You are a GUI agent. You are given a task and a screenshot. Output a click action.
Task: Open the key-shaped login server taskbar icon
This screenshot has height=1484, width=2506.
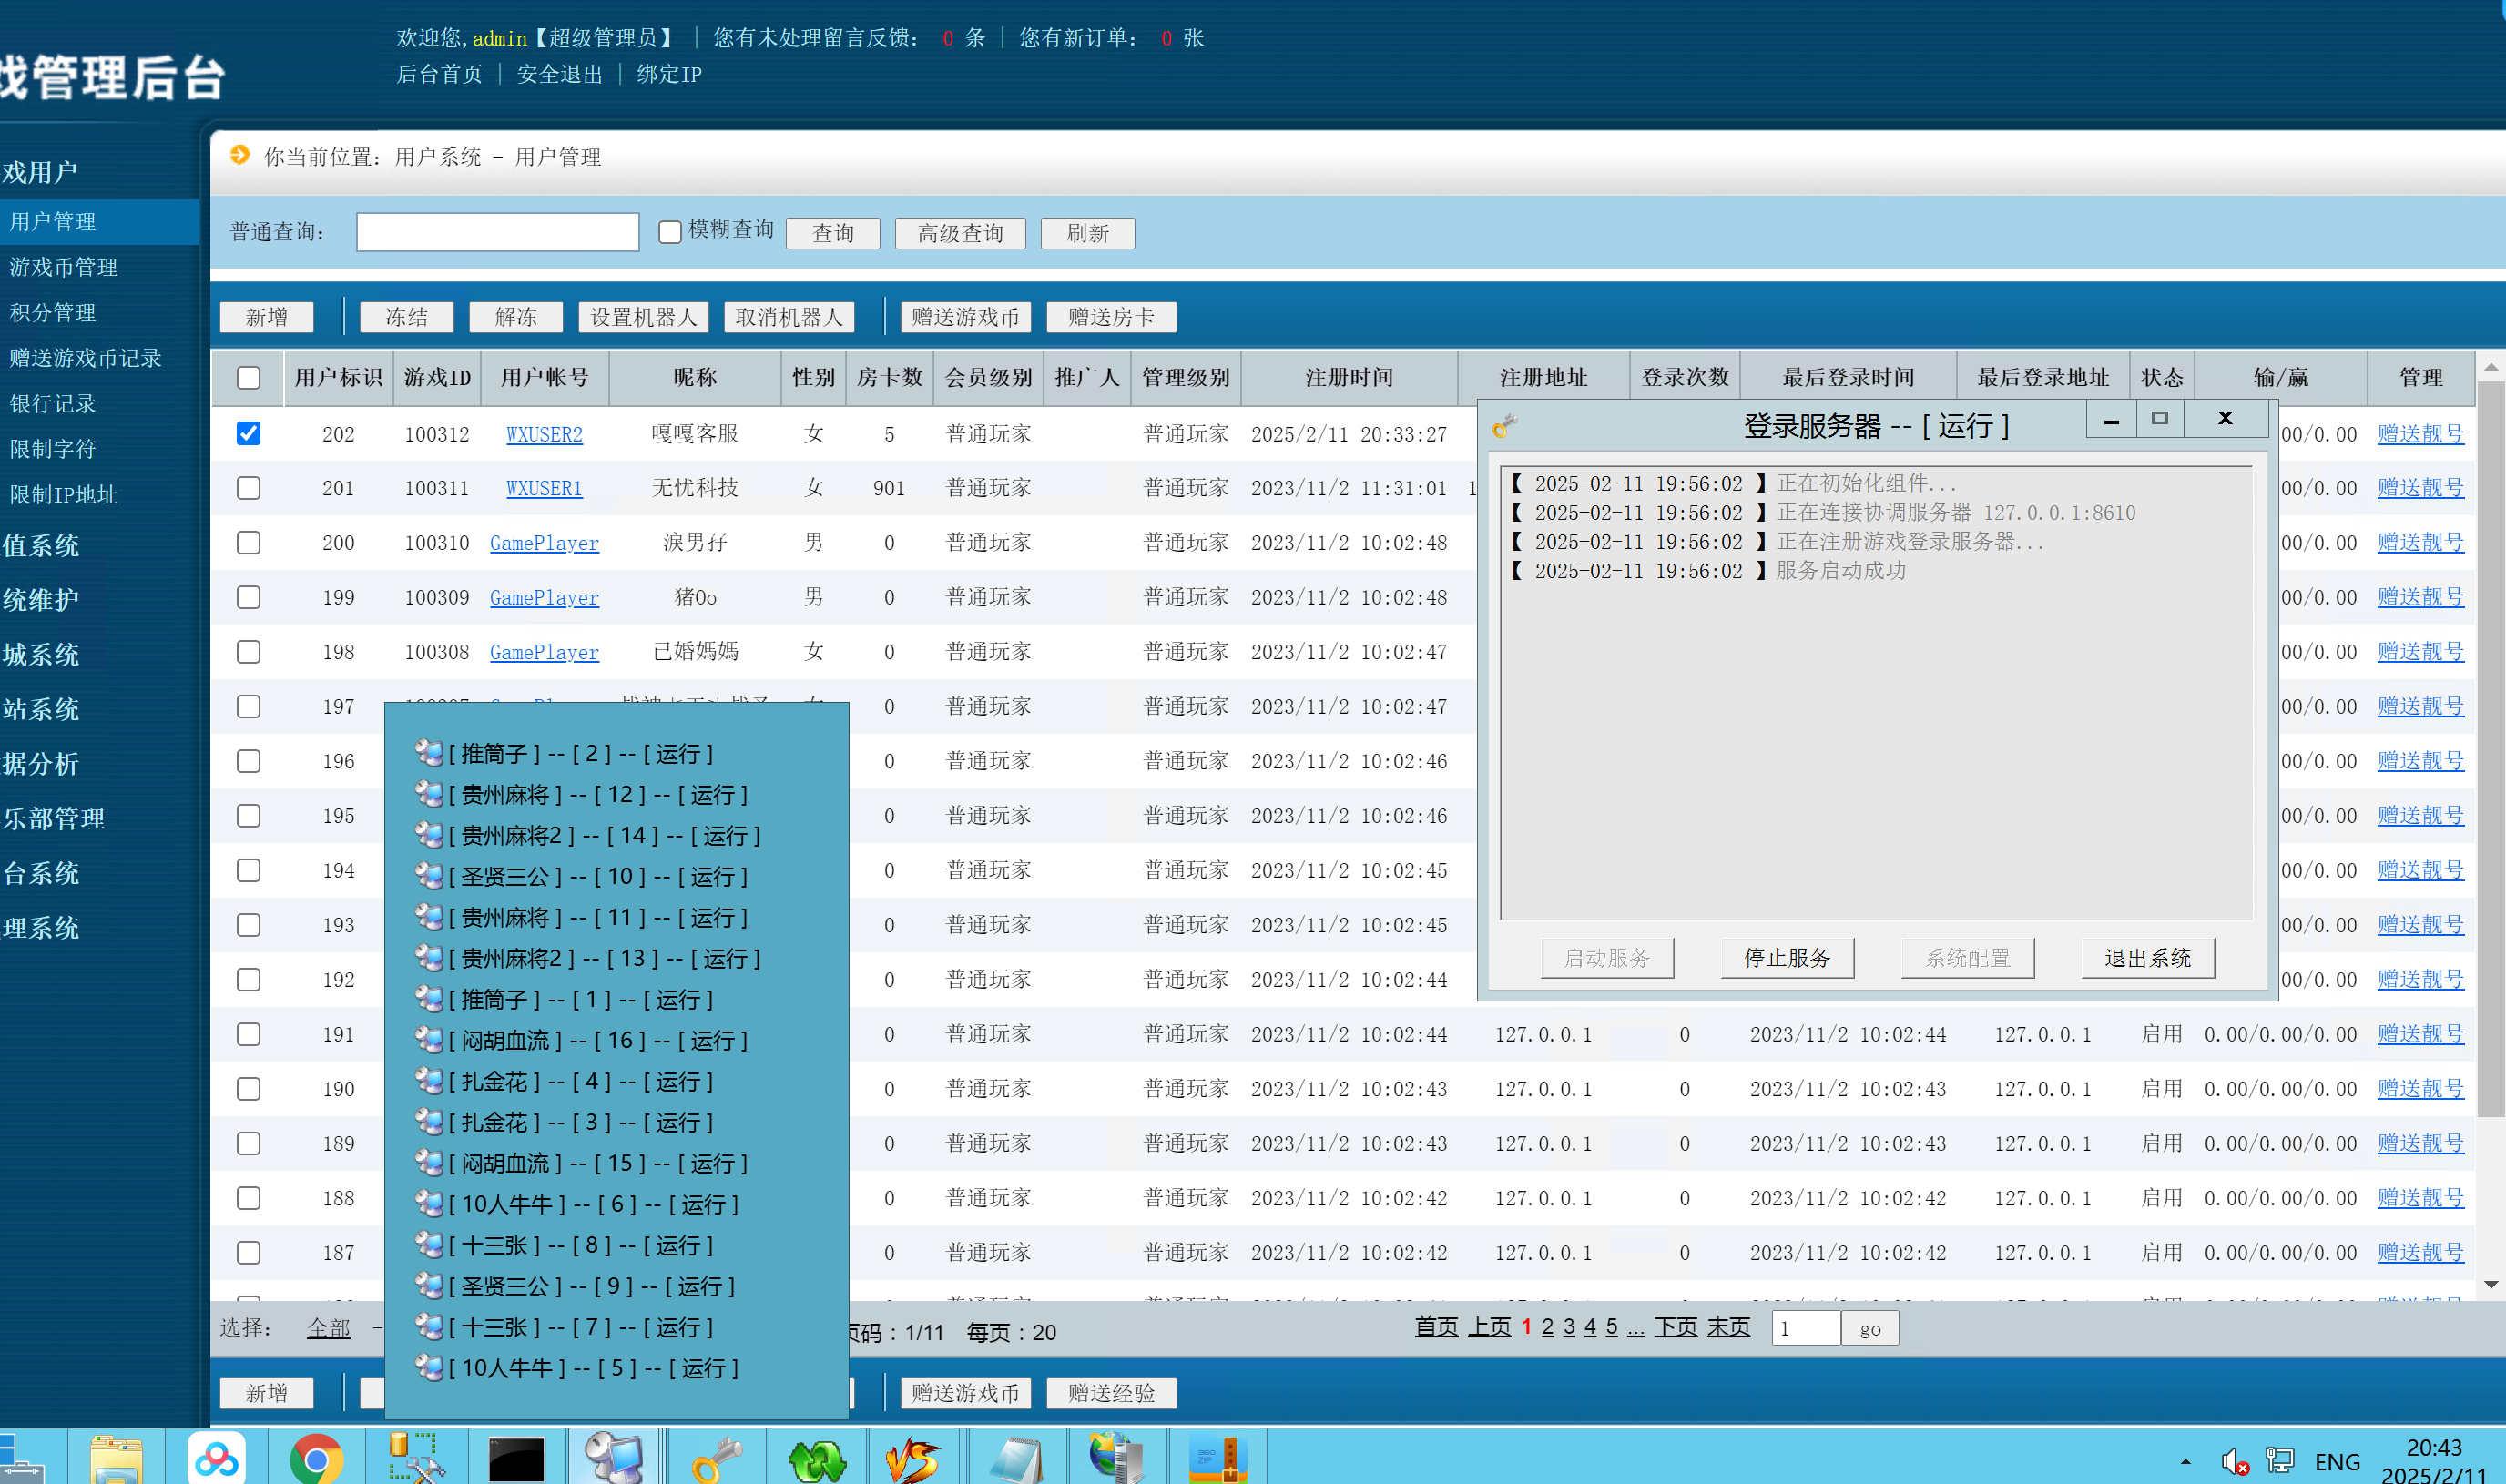coord(716,1459)
